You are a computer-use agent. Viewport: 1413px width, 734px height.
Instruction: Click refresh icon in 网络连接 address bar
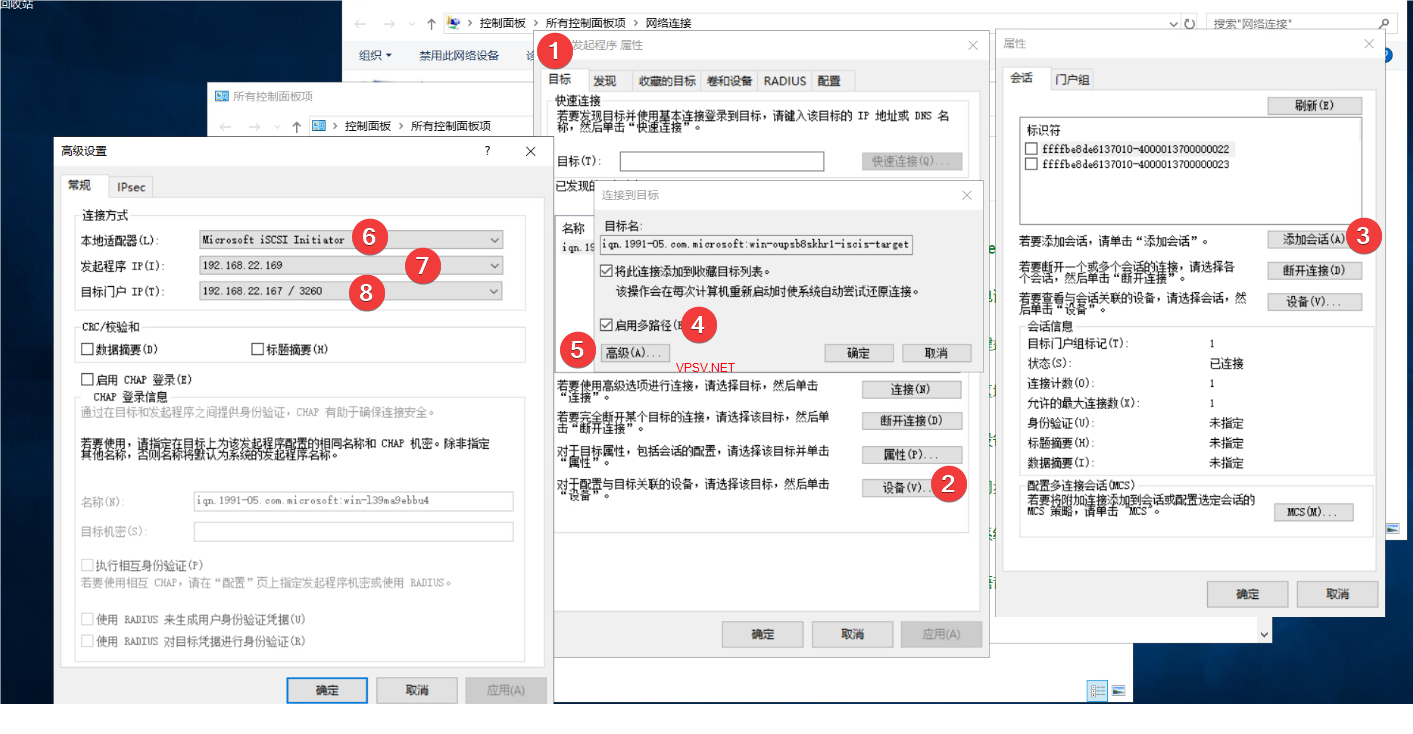pos(1189,23)
